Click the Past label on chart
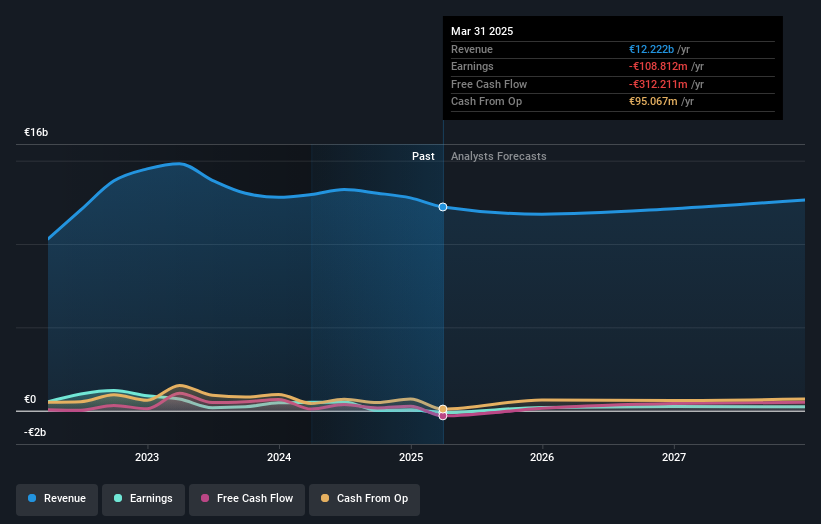The image size is (821, 524). click(x=423, y=157)
